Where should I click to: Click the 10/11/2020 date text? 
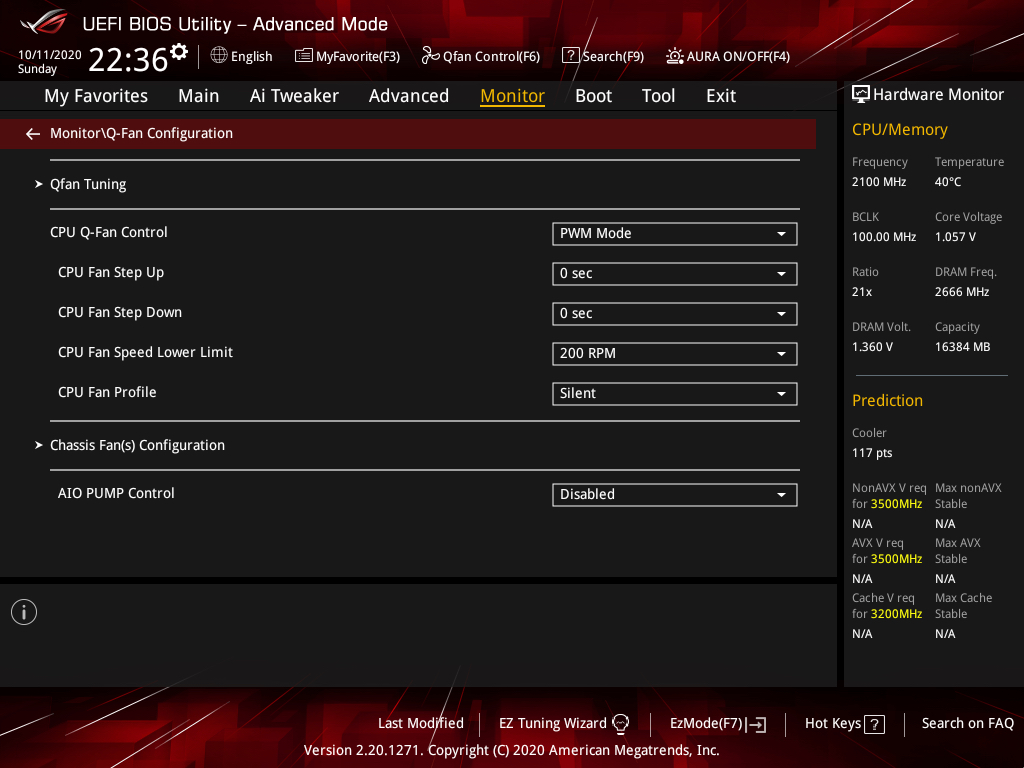pos(50,55)
